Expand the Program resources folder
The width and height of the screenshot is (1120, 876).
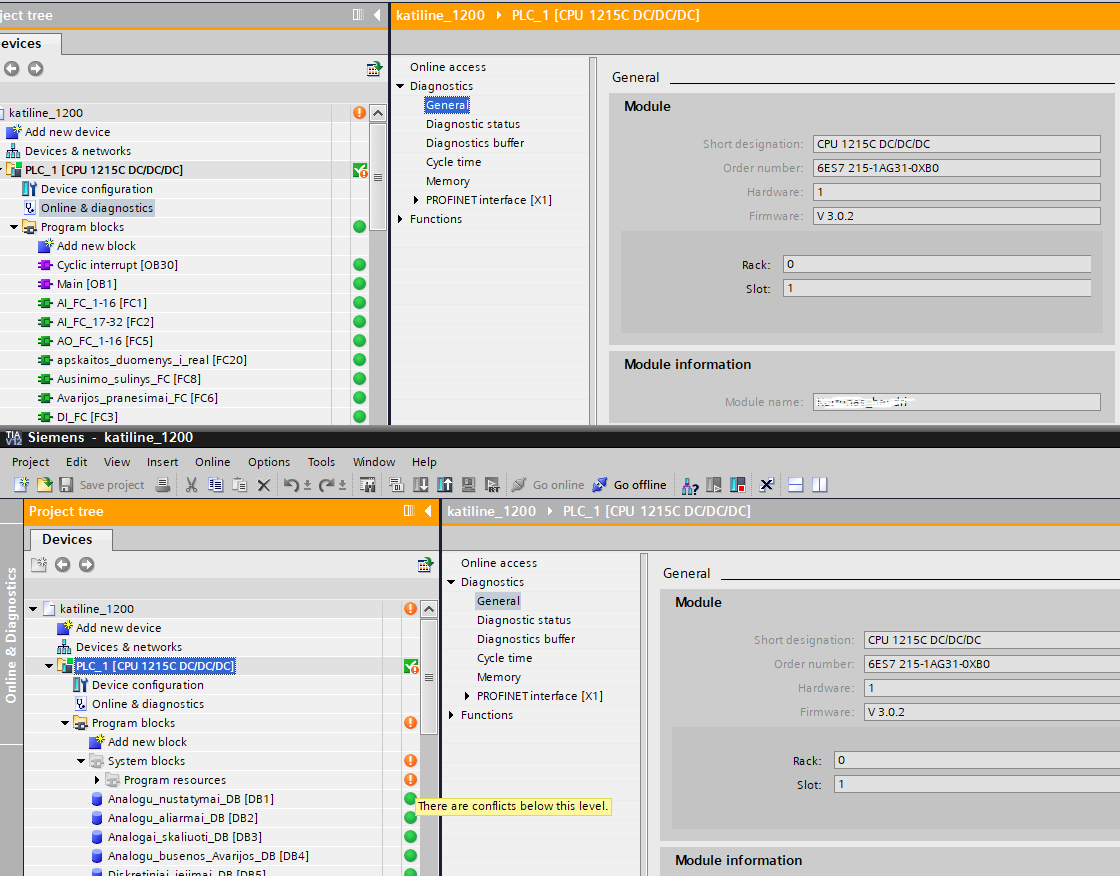(x=97, y=780)
